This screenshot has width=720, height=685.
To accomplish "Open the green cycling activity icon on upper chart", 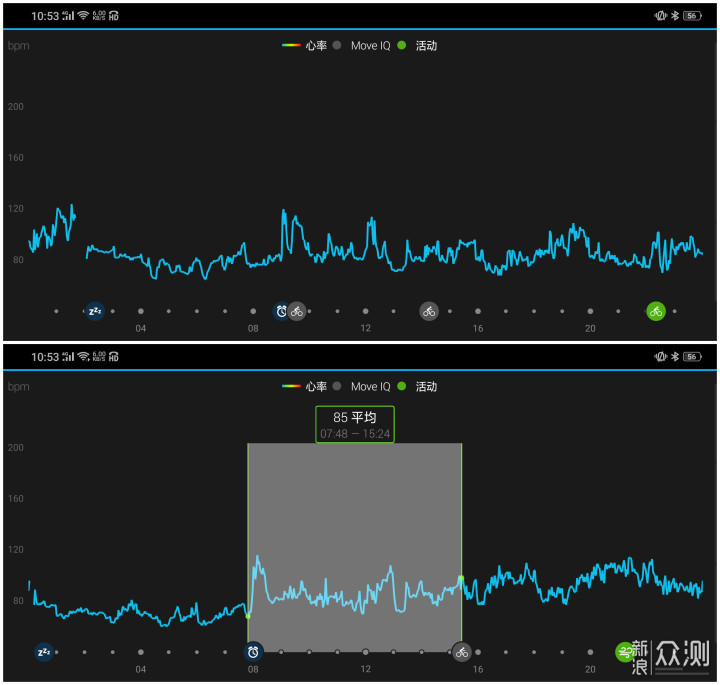I will pos(656,311).
